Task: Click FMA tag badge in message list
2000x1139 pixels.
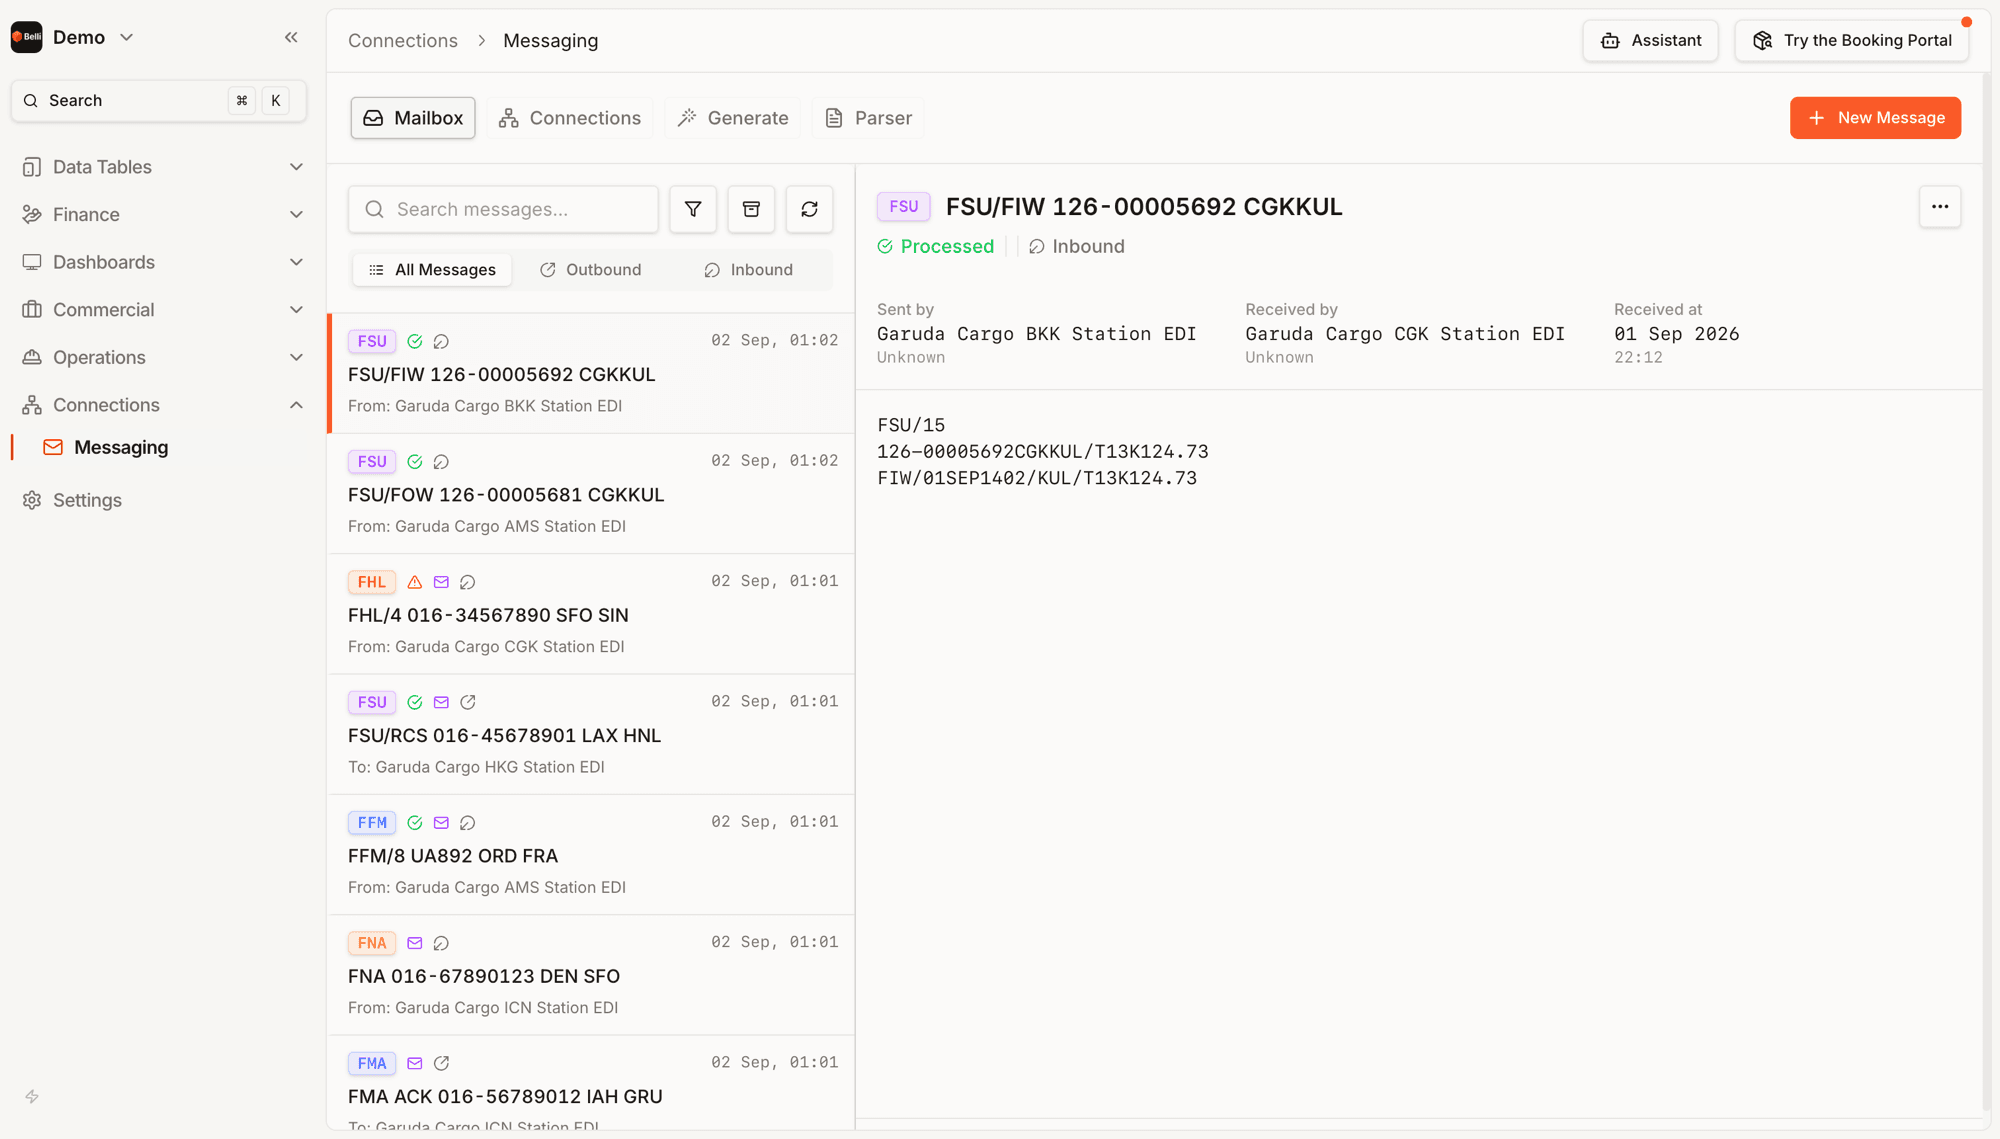Action: [372, 1063]
